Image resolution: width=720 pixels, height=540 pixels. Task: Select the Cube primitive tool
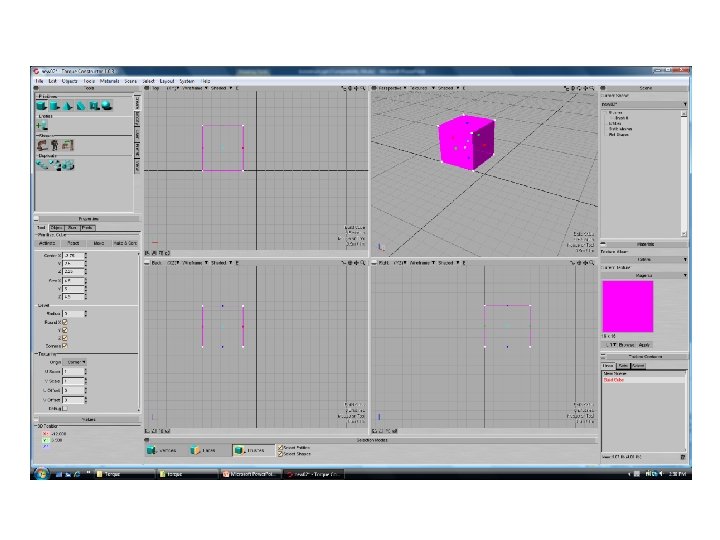42,106
